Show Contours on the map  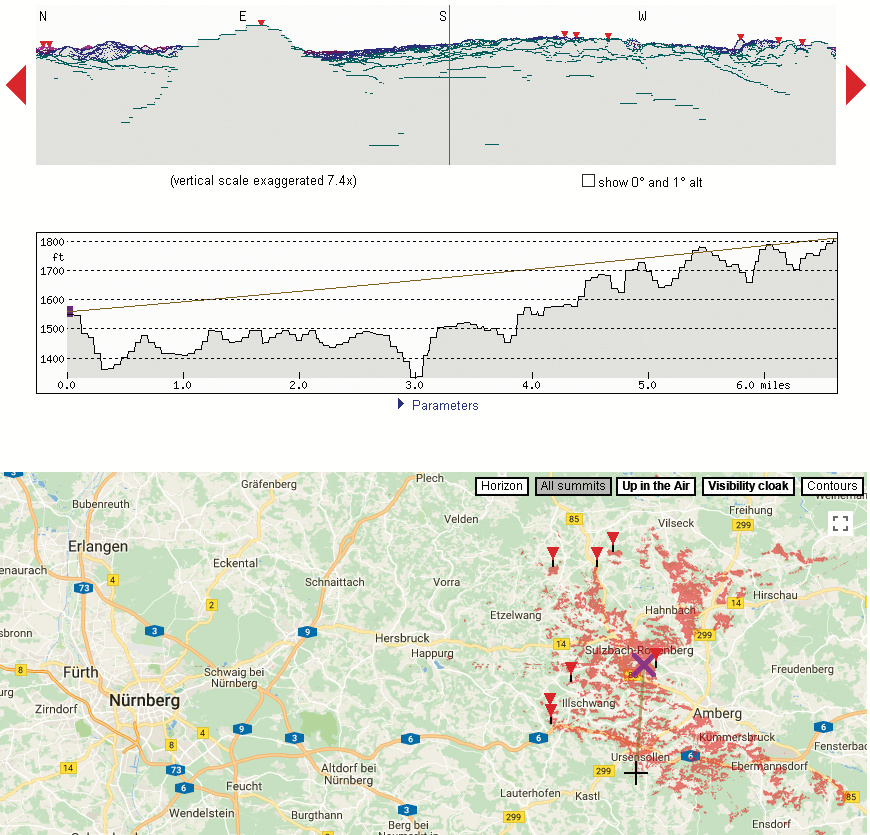click(832, 486)
